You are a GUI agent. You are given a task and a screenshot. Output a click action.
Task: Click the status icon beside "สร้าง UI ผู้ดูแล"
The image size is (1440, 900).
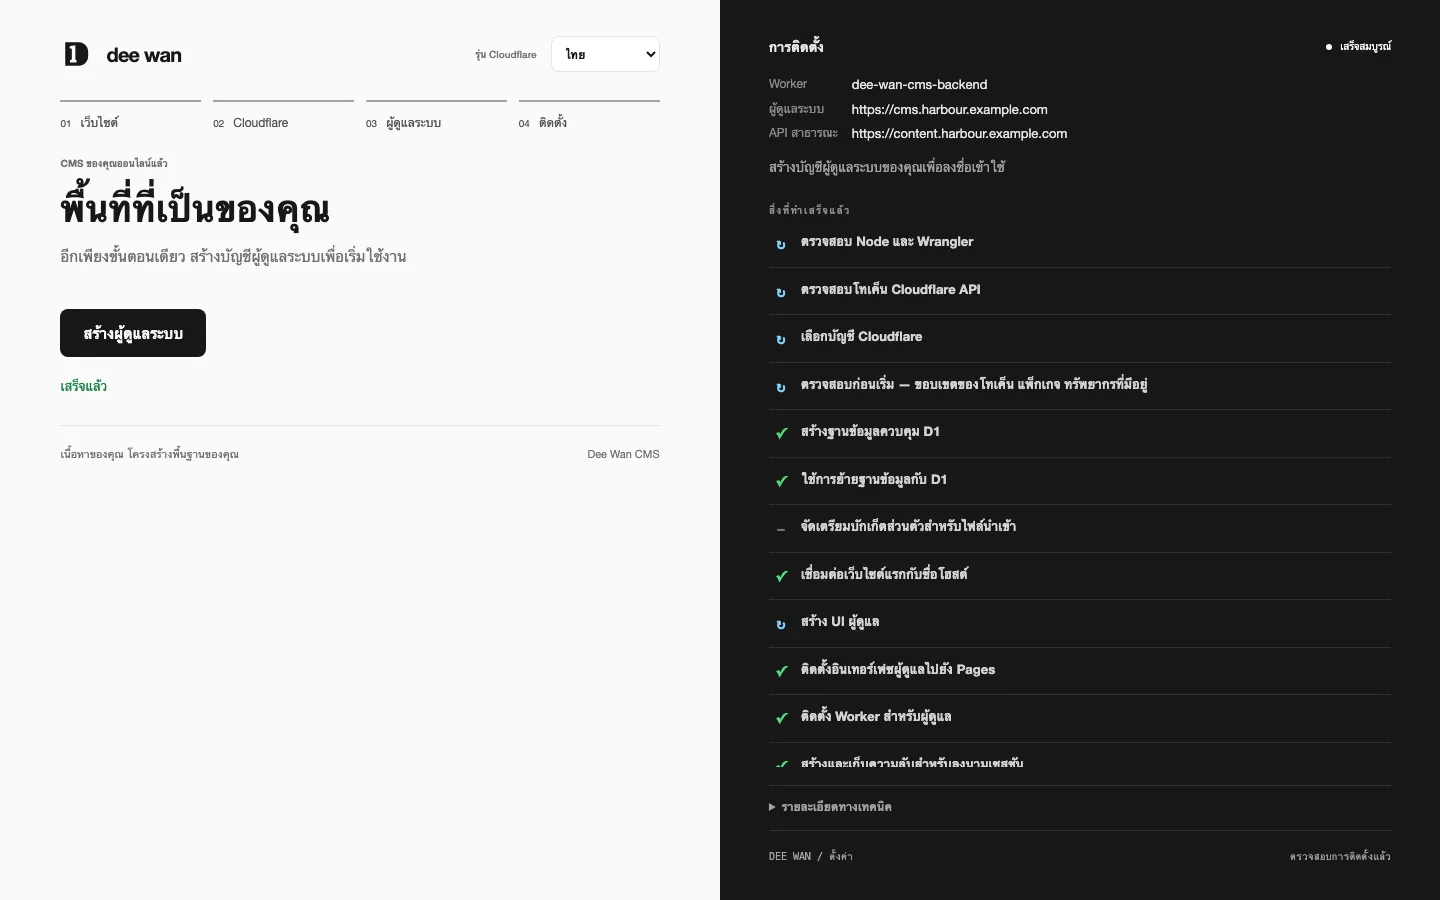point(781,624)
